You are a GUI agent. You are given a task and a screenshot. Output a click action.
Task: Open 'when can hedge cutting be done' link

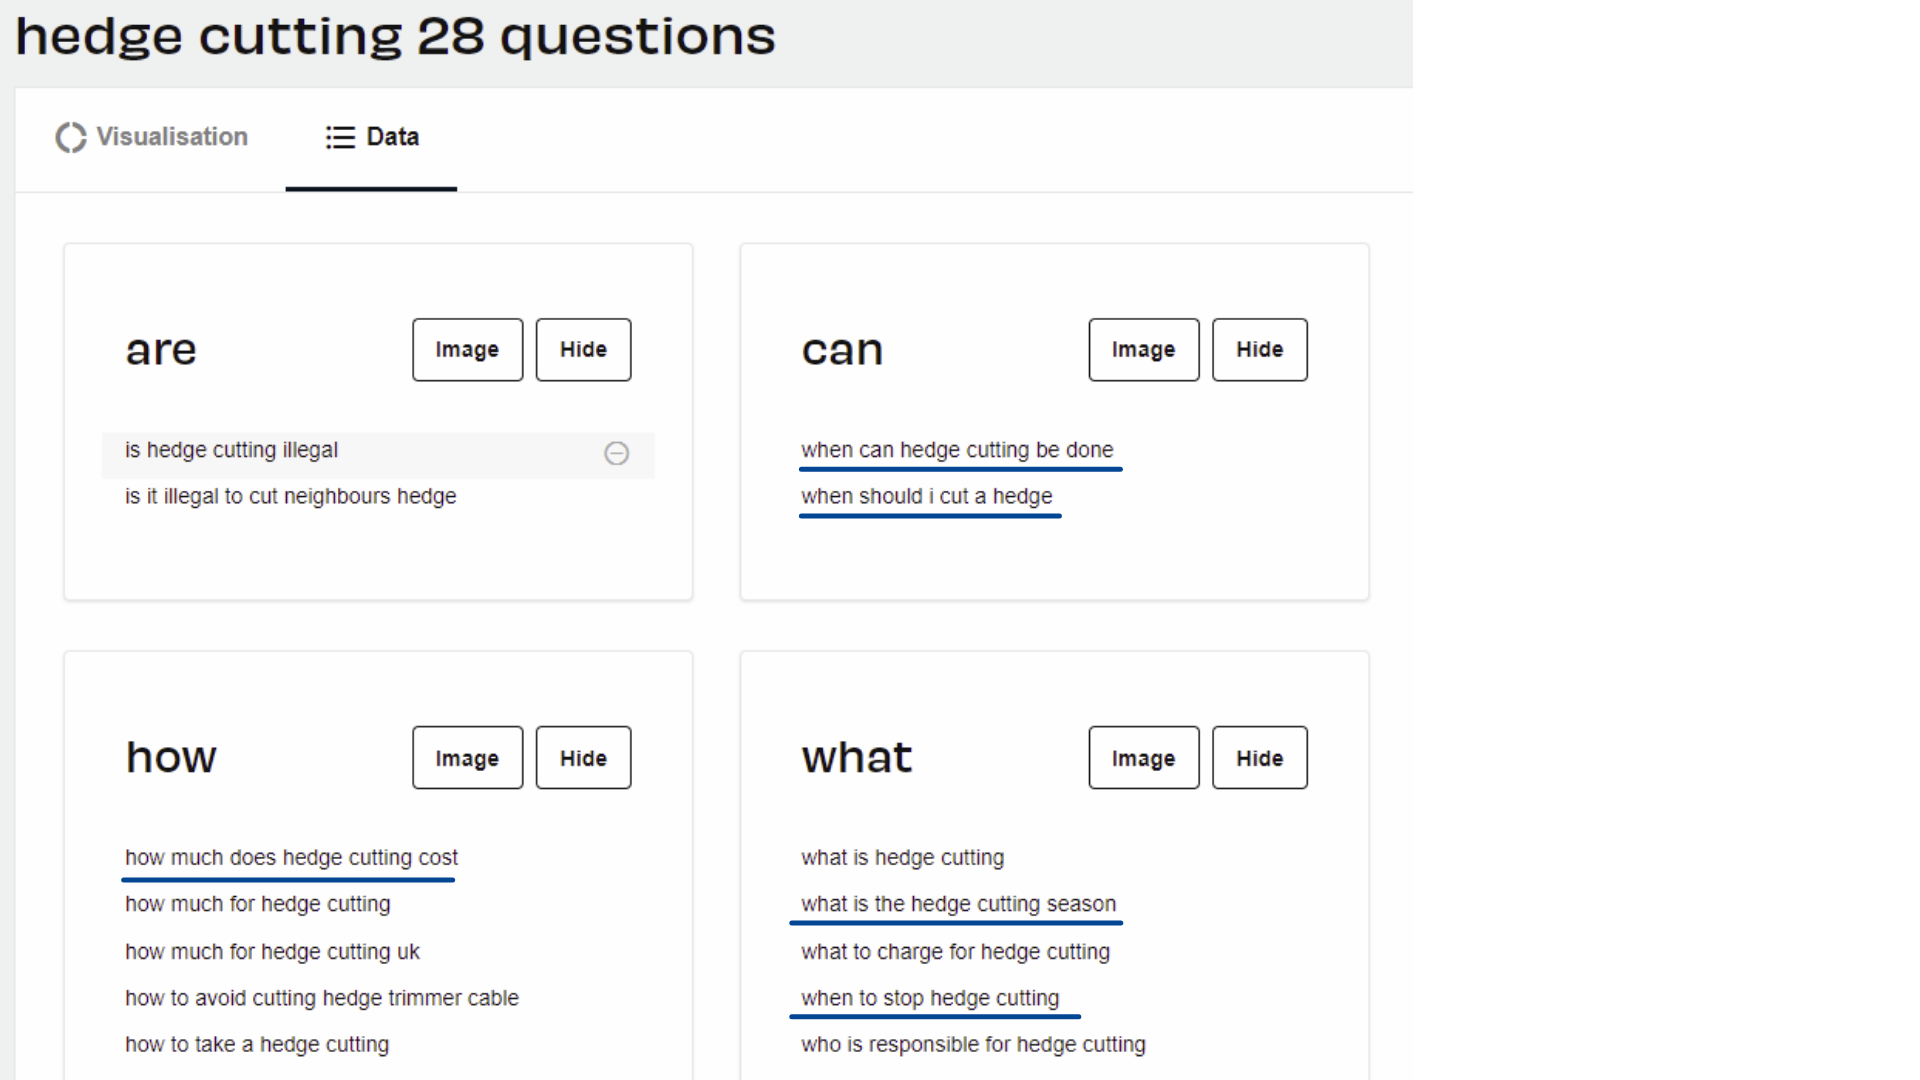pos(957,448)
